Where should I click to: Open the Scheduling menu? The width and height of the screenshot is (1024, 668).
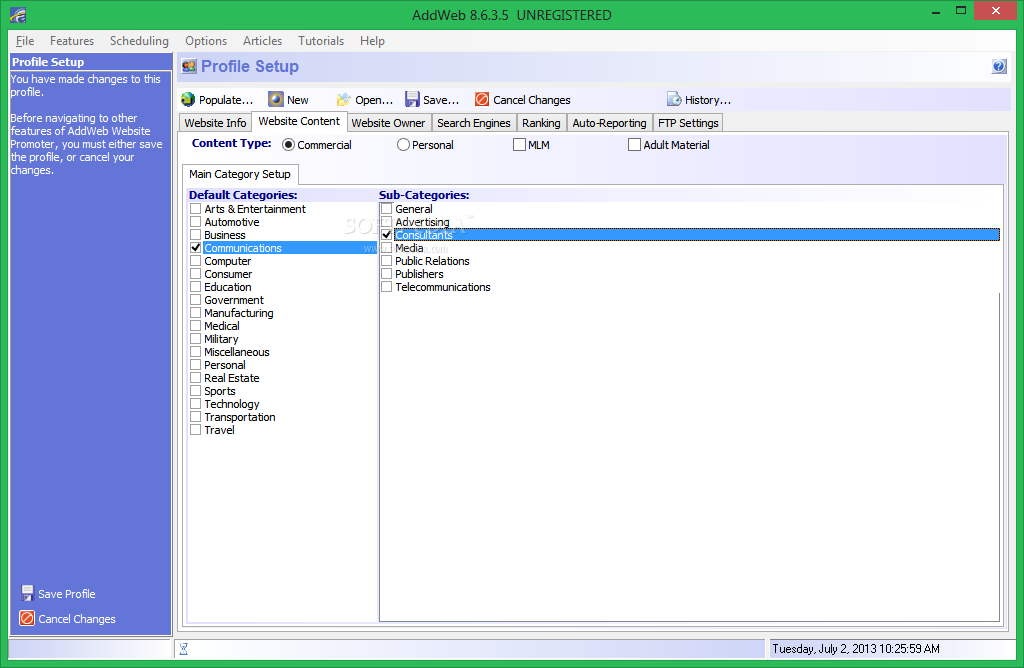coord(139,40)
